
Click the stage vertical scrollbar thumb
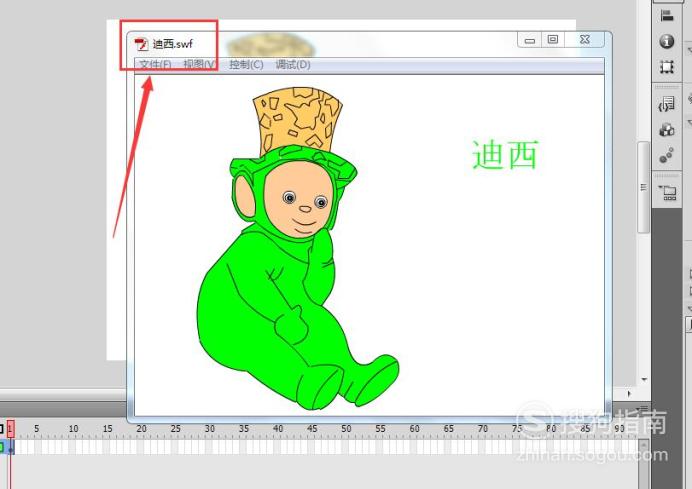643,187
